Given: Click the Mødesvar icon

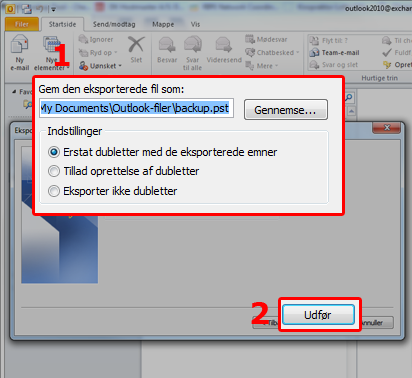Looking at the screenshot, I should [x=266, y=39].
